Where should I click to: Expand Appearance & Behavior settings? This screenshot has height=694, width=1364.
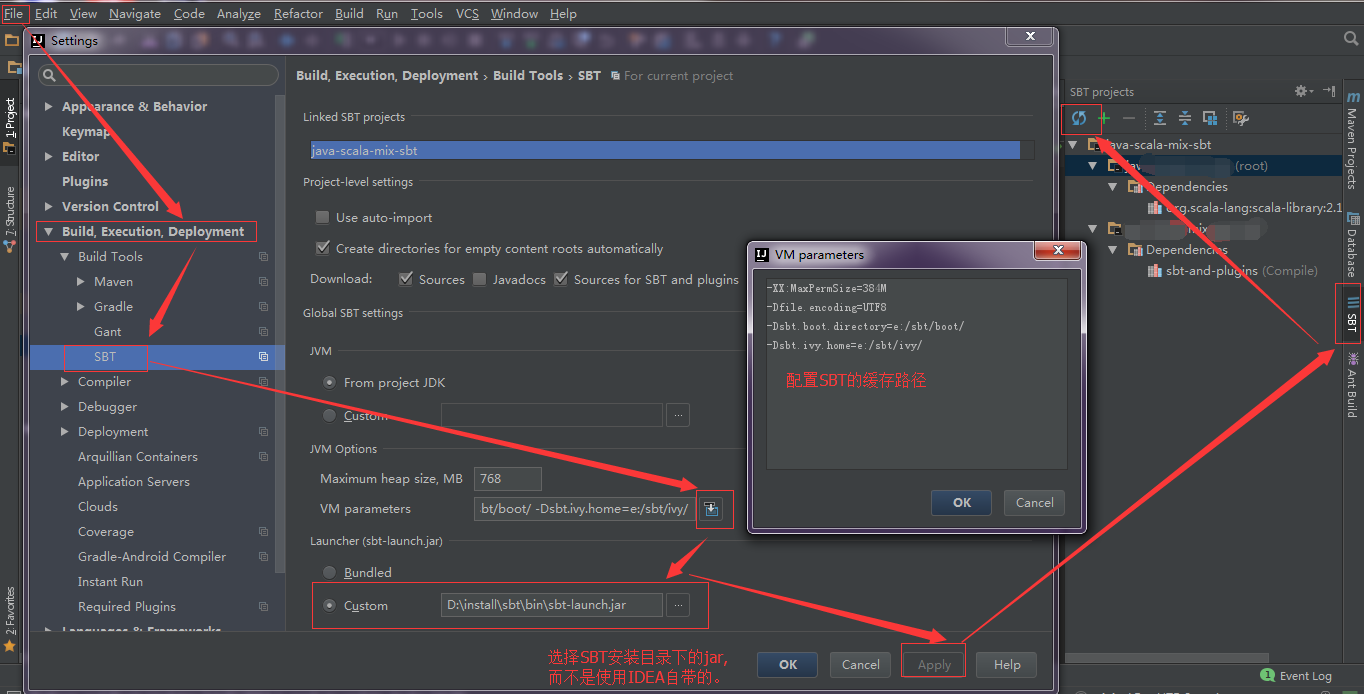tap(49, 107)
